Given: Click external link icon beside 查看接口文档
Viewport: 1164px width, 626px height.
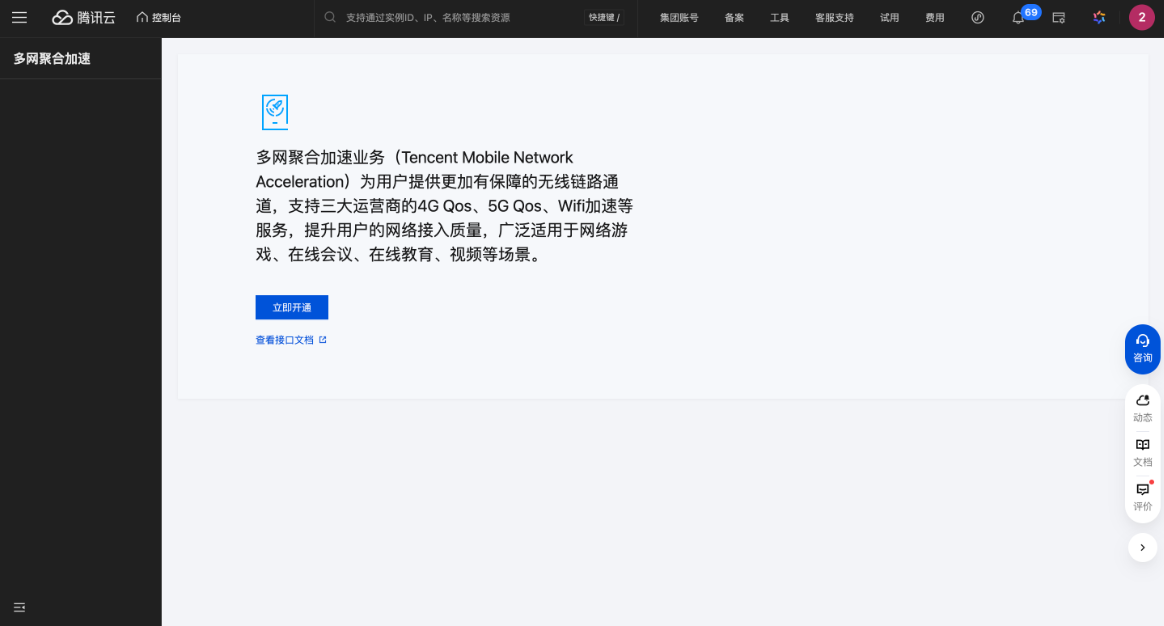Looking at the screenshot, I should tap(323, 340).
